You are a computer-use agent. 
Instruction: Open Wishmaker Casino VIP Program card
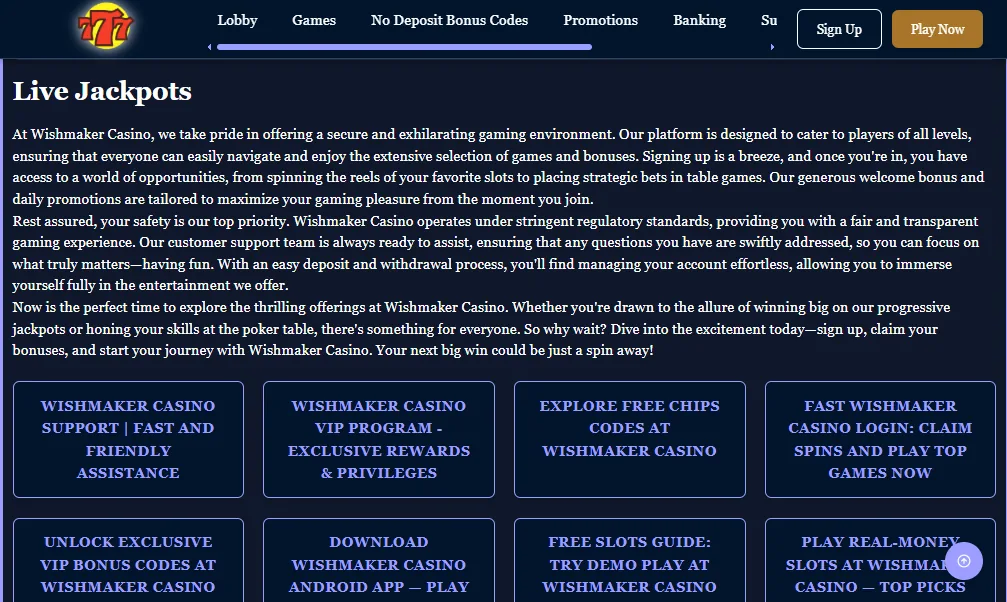pos(379,439)
